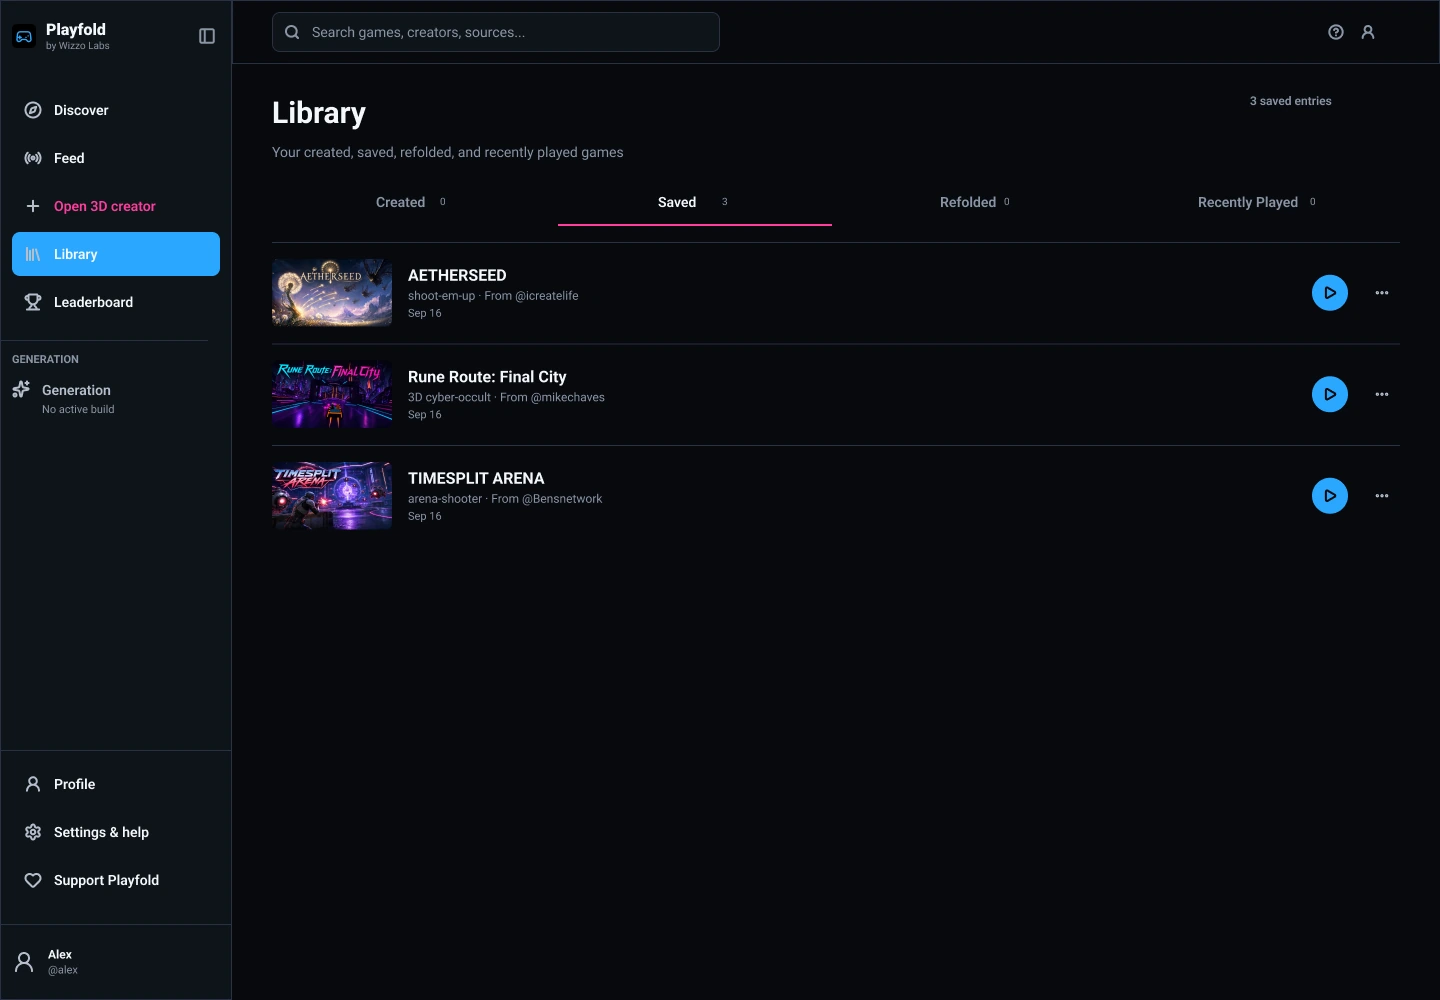1440x1000 pixels.
Task: Click 'From @icreatelife' creator text
Action: point(531,296)
